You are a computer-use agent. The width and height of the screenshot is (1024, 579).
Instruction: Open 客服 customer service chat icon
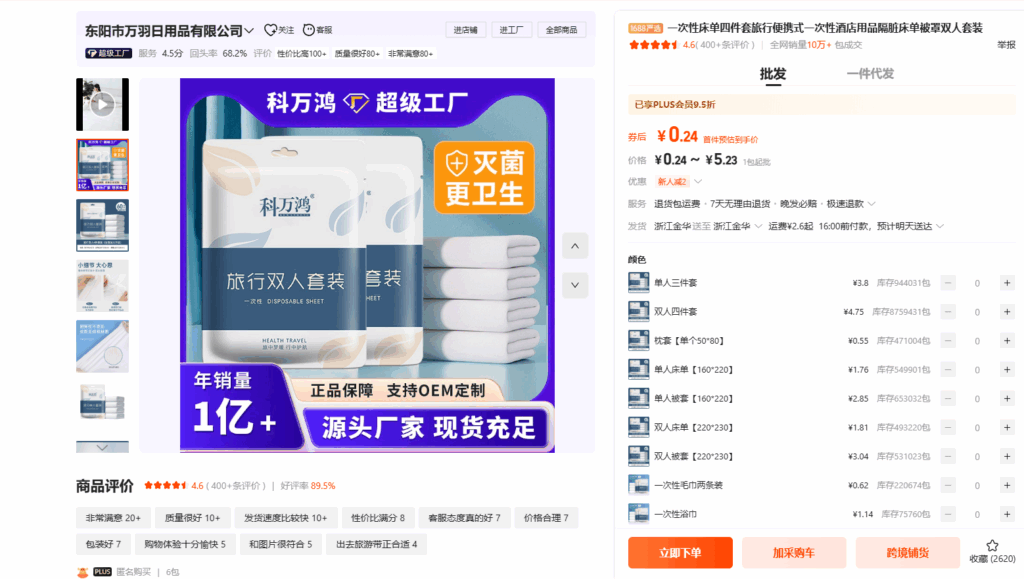pyautogui.click(x=309, y=30)
